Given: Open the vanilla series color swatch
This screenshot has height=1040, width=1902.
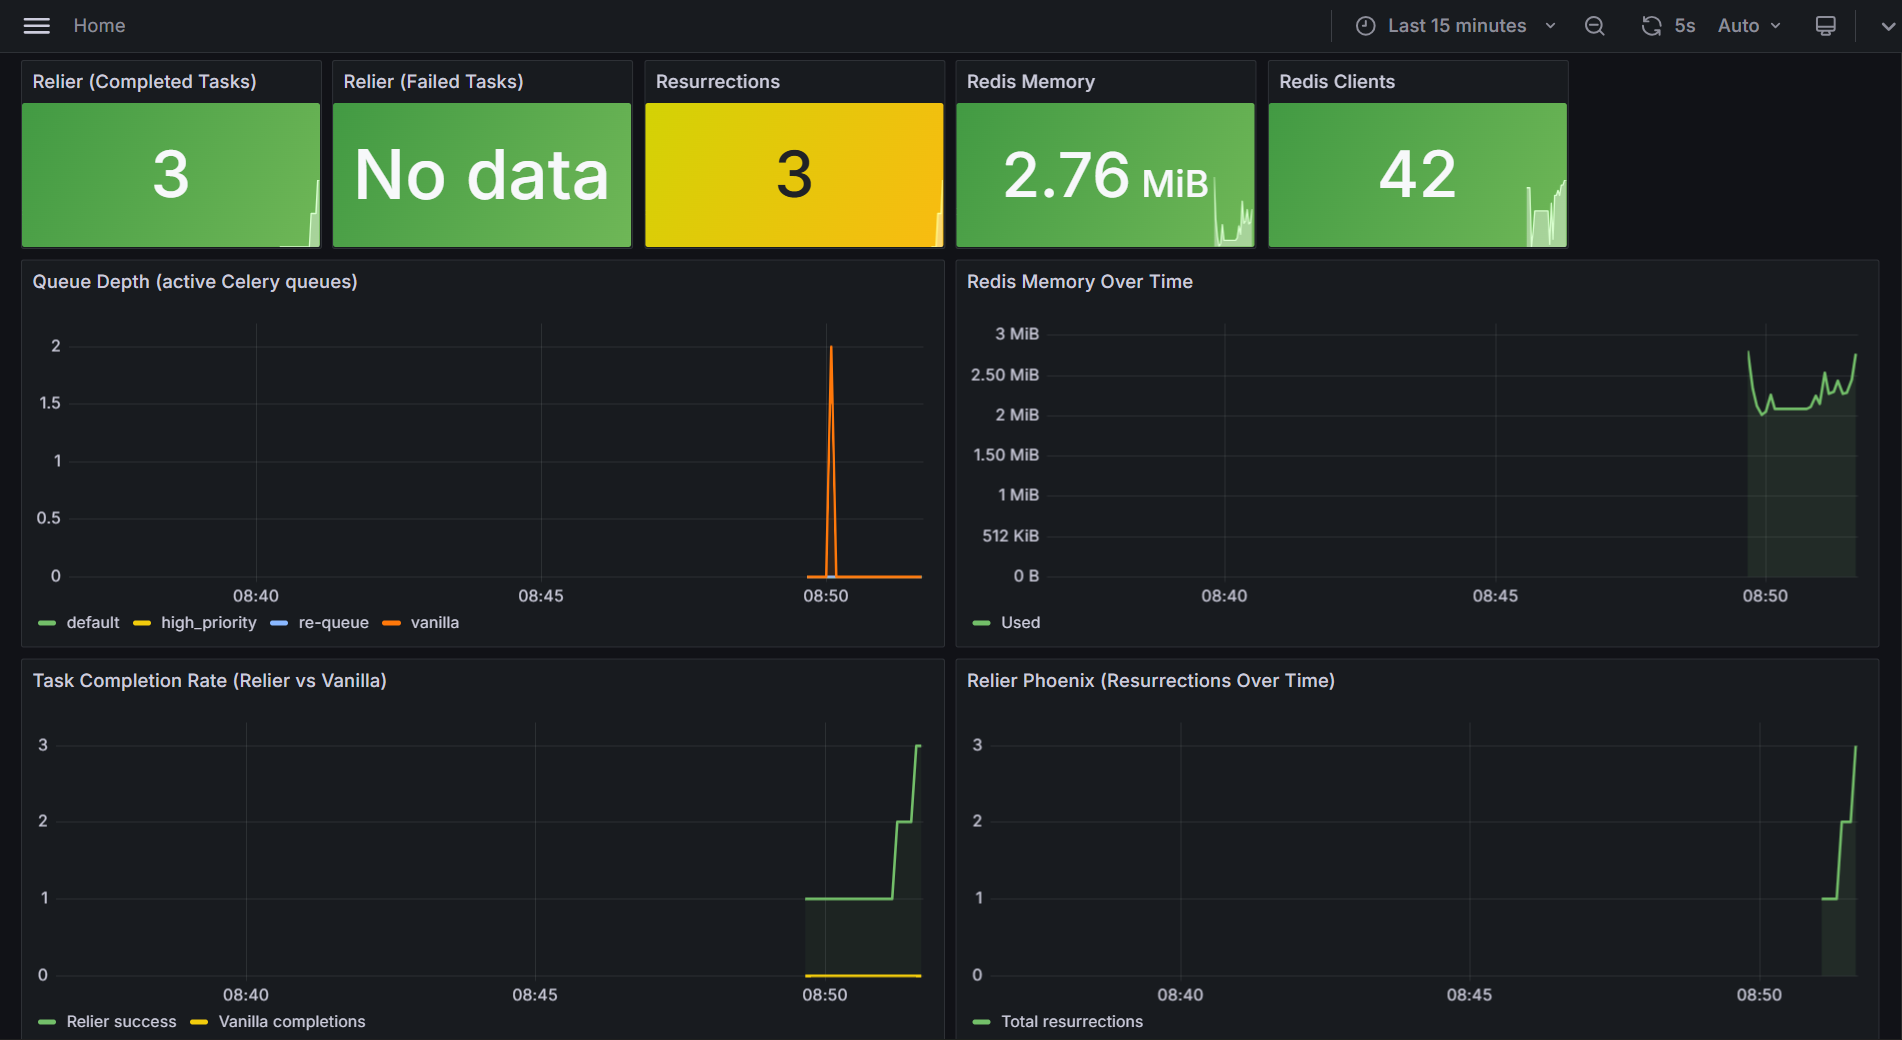Looking at the screenshot, I should click(392, 623).
